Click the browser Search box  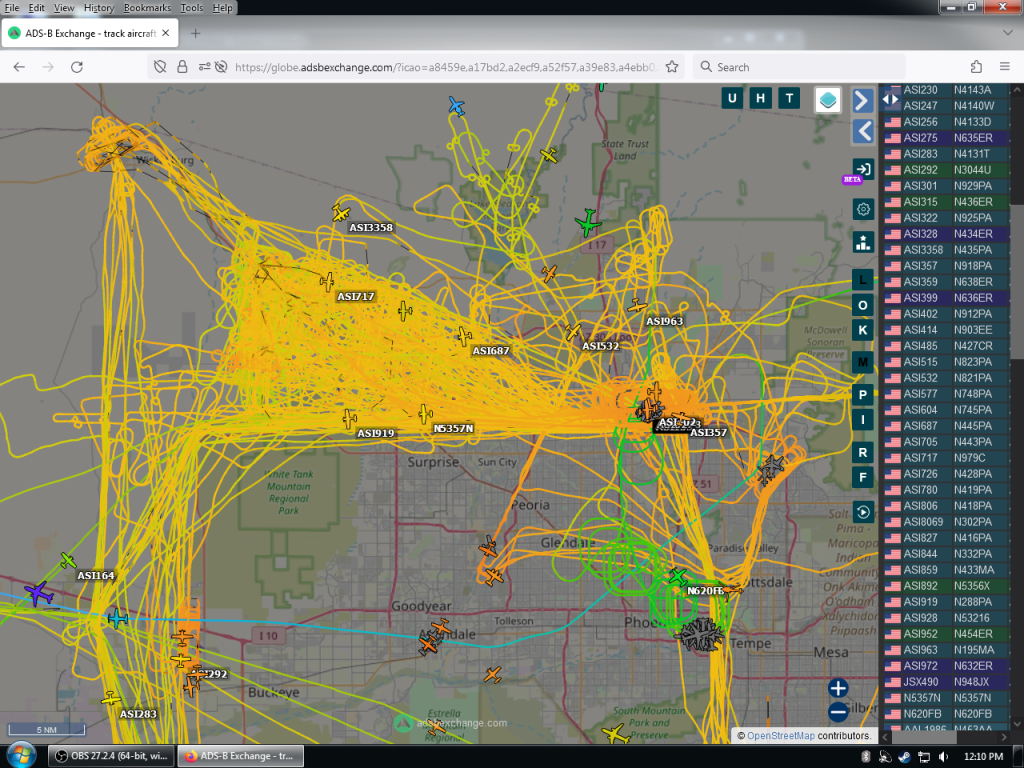click(799, 67)
